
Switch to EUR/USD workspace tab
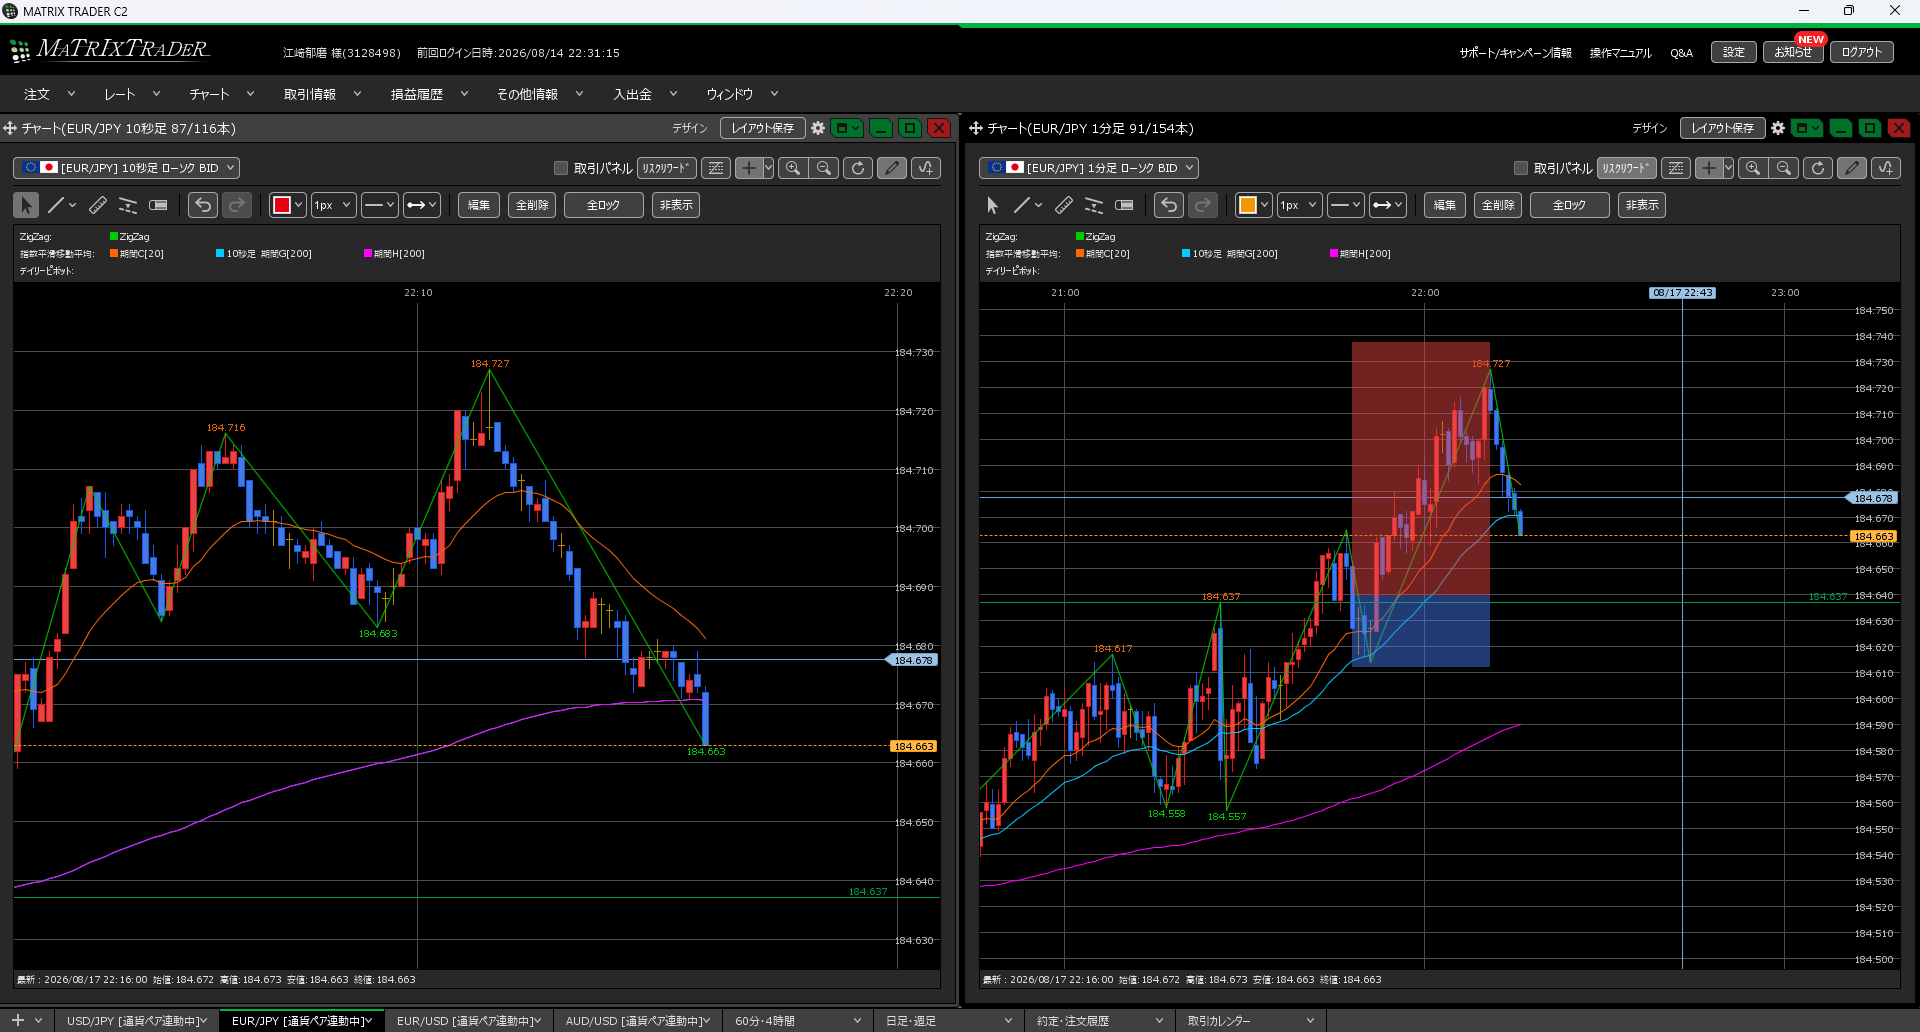[x=467, y=1021]
